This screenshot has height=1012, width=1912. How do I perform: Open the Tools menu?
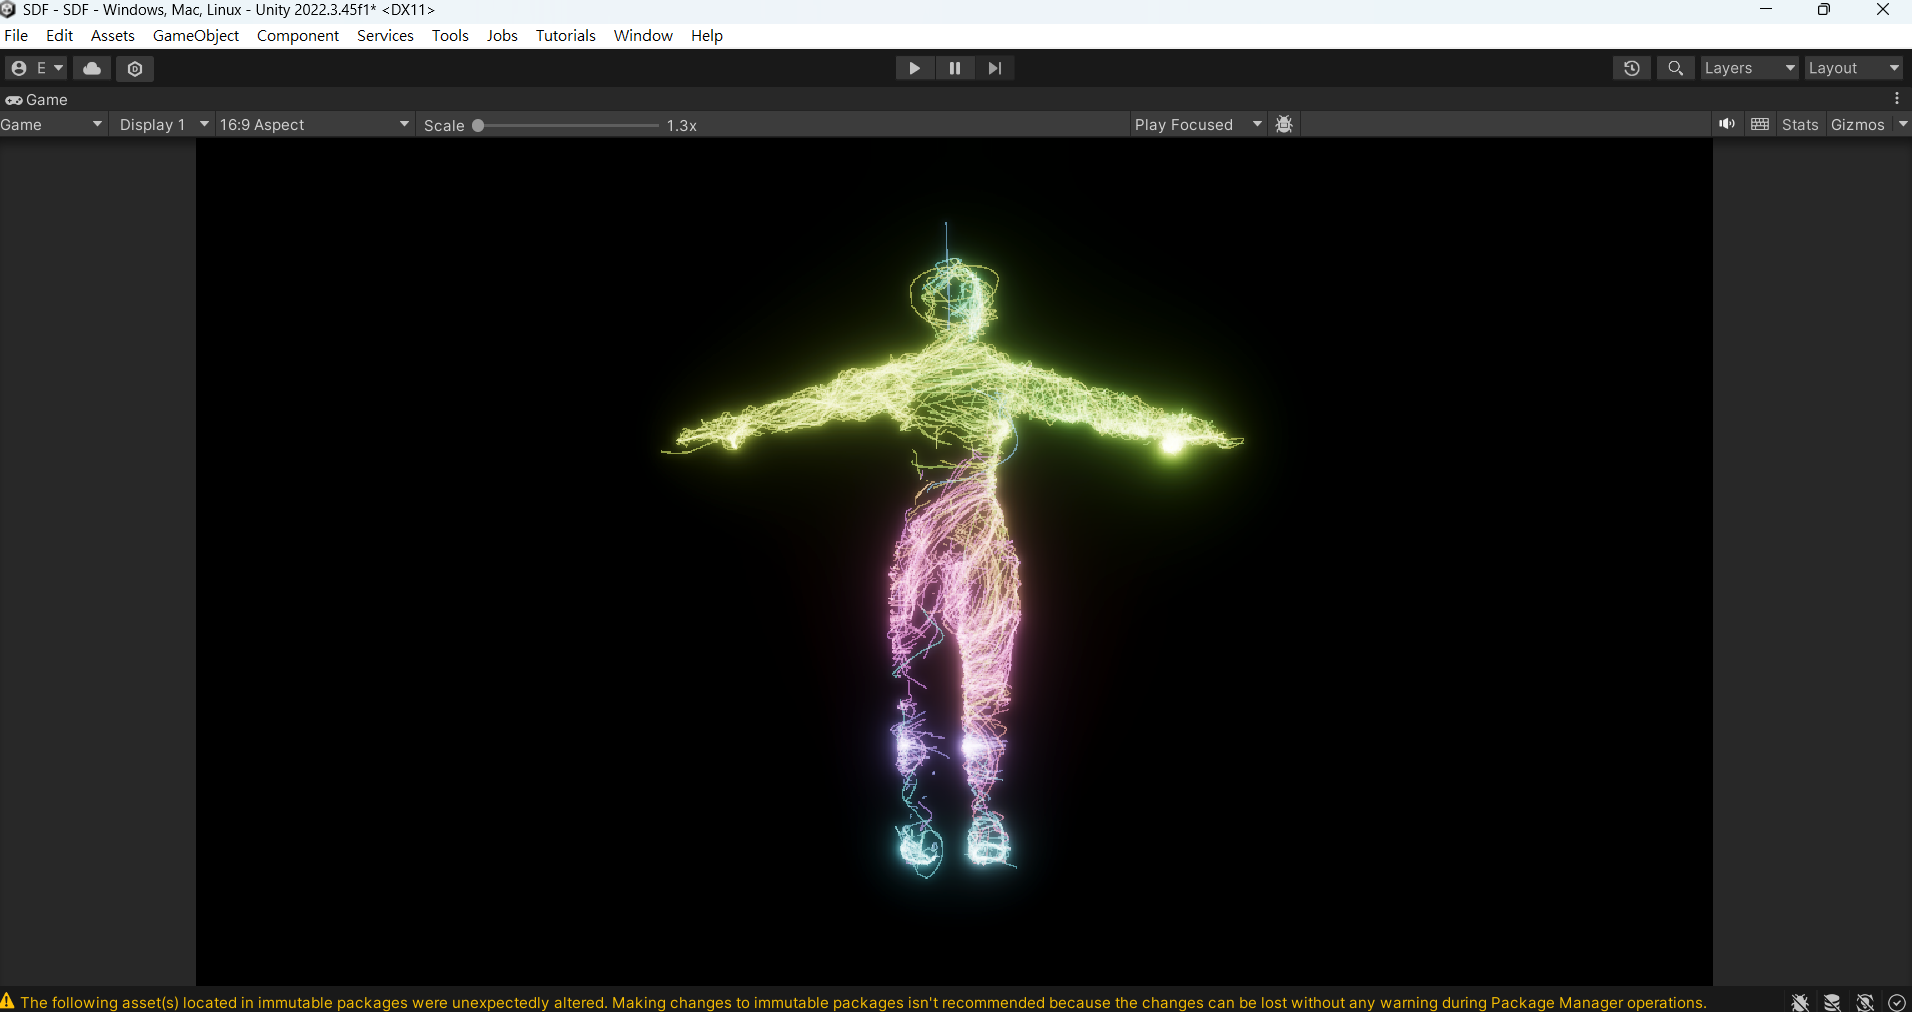(x=450, y=35)
